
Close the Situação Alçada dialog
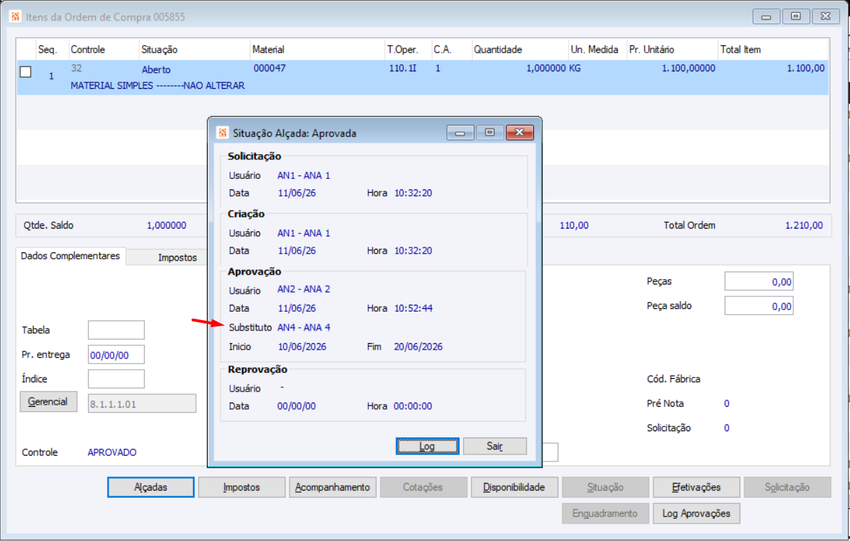(519, 133)
